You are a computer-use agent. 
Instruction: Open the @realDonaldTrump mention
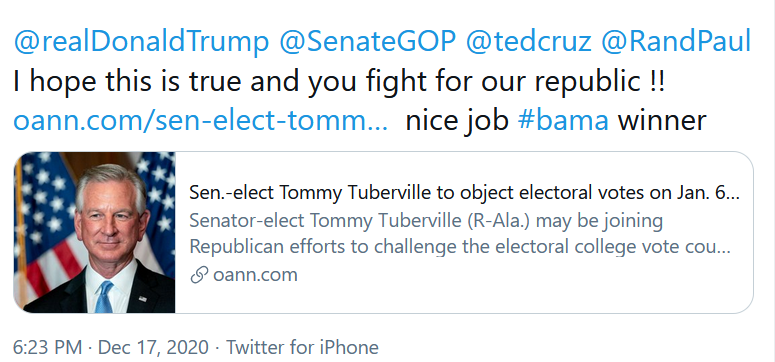point(141,41)
